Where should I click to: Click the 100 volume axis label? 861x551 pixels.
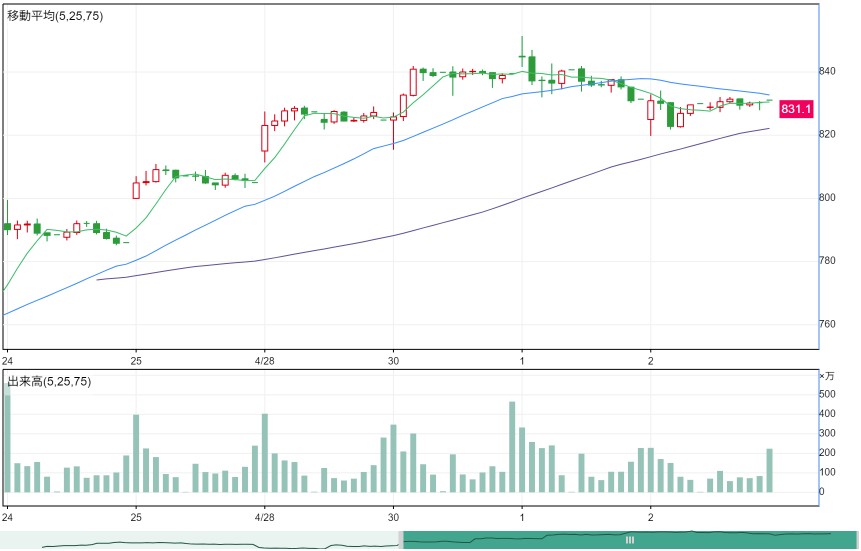(x=827, y=472)
